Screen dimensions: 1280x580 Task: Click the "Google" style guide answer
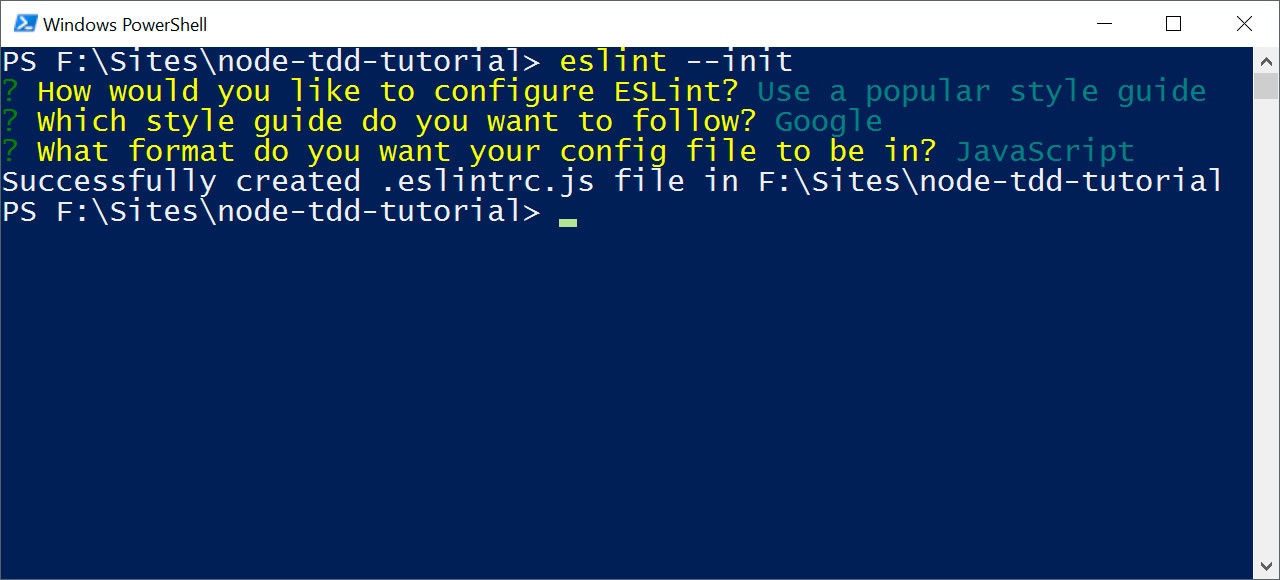[x=829, y=122]
